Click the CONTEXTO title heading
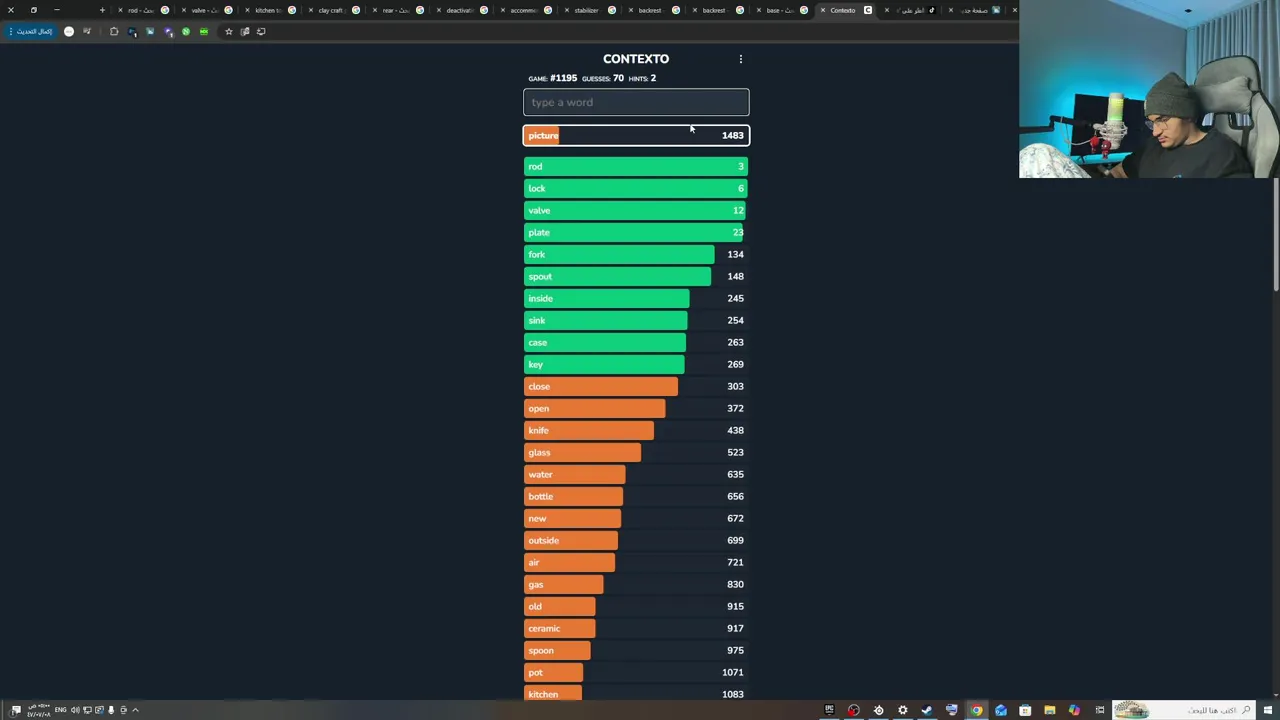The width and height of the screenshot is (1280, 720). [636, 59]
